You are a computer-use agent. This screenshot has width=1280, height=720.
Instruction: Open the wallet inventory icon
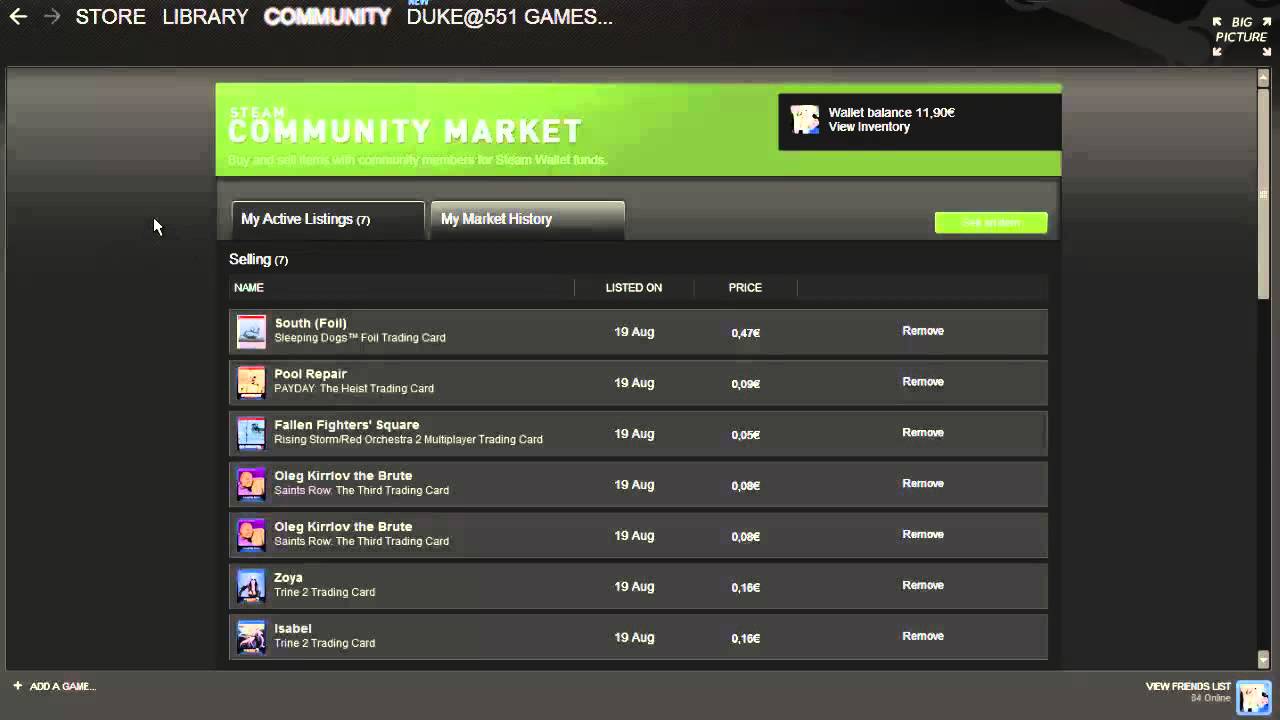tap(804, 120)
